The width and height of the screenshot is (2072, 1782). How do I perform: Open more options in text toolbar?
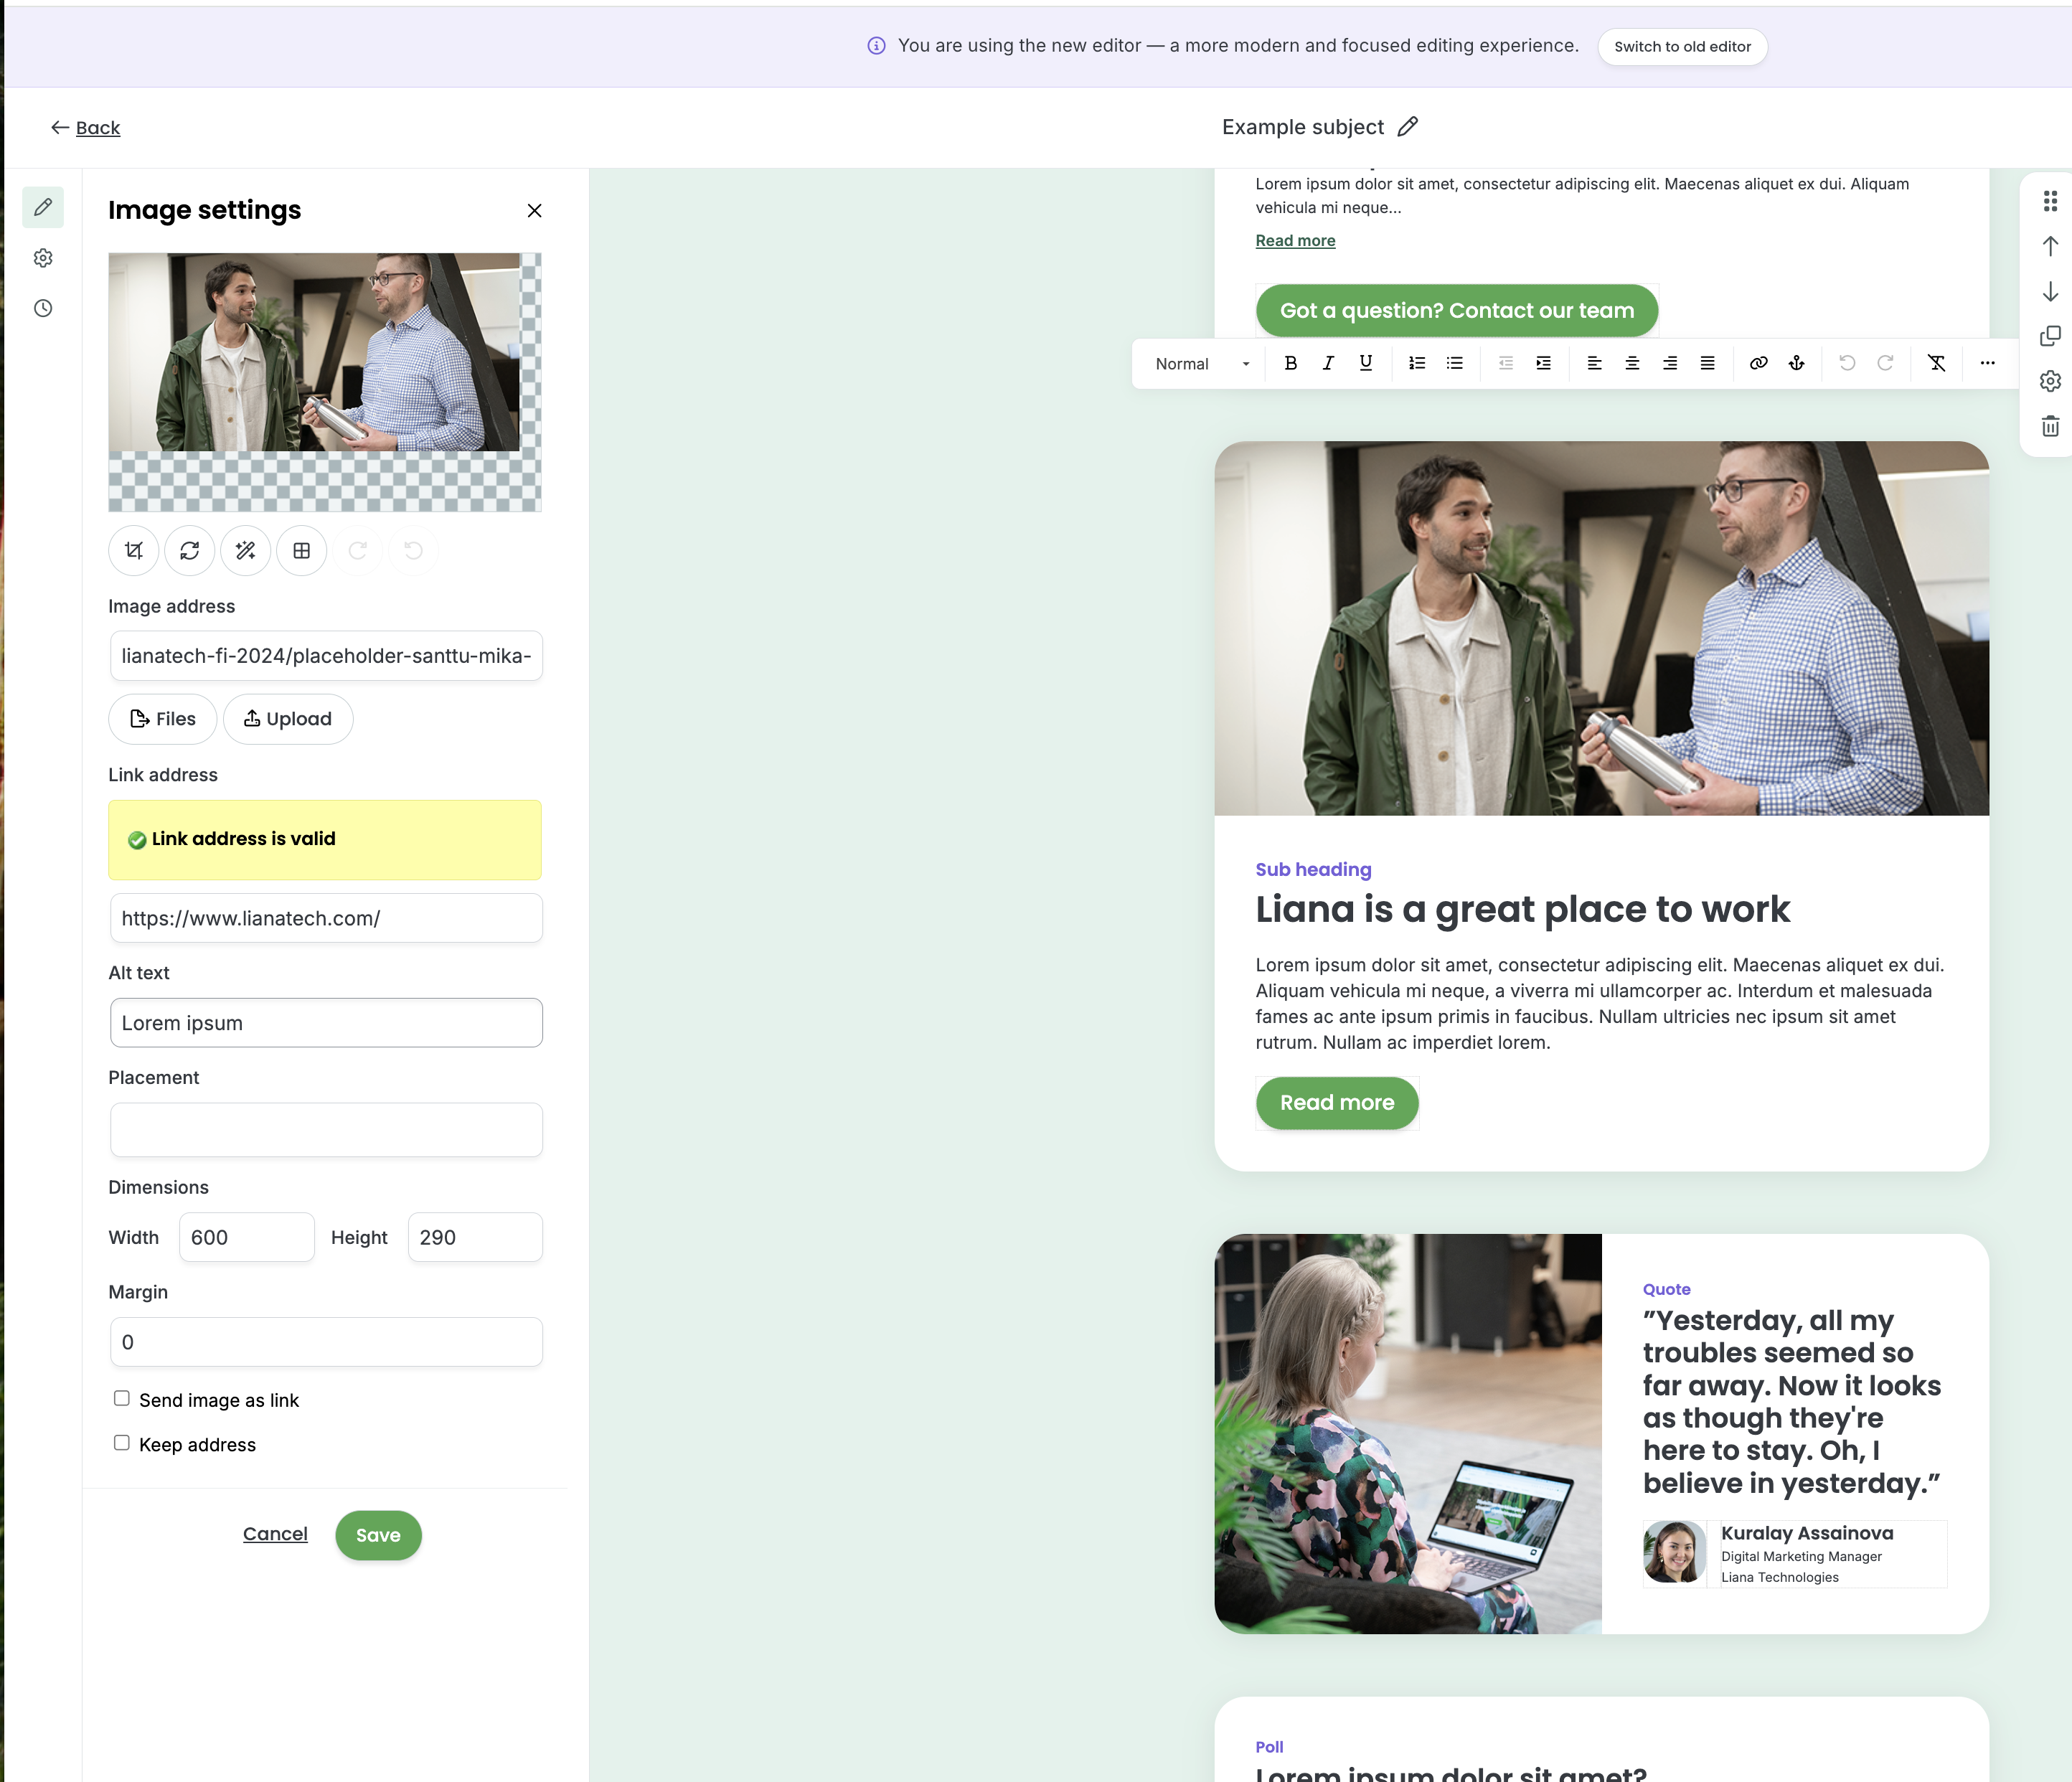point(1988,364)
